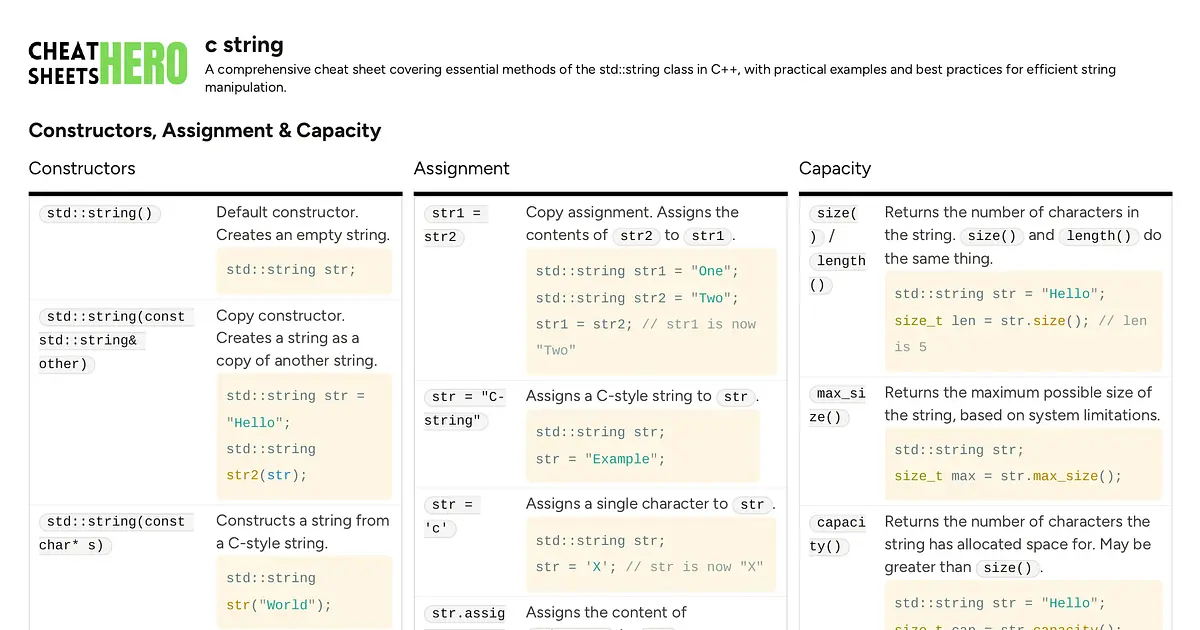Click the str.assign tag in Assignment column
This screenshot has width=1200, height=630.
(468, 613)
